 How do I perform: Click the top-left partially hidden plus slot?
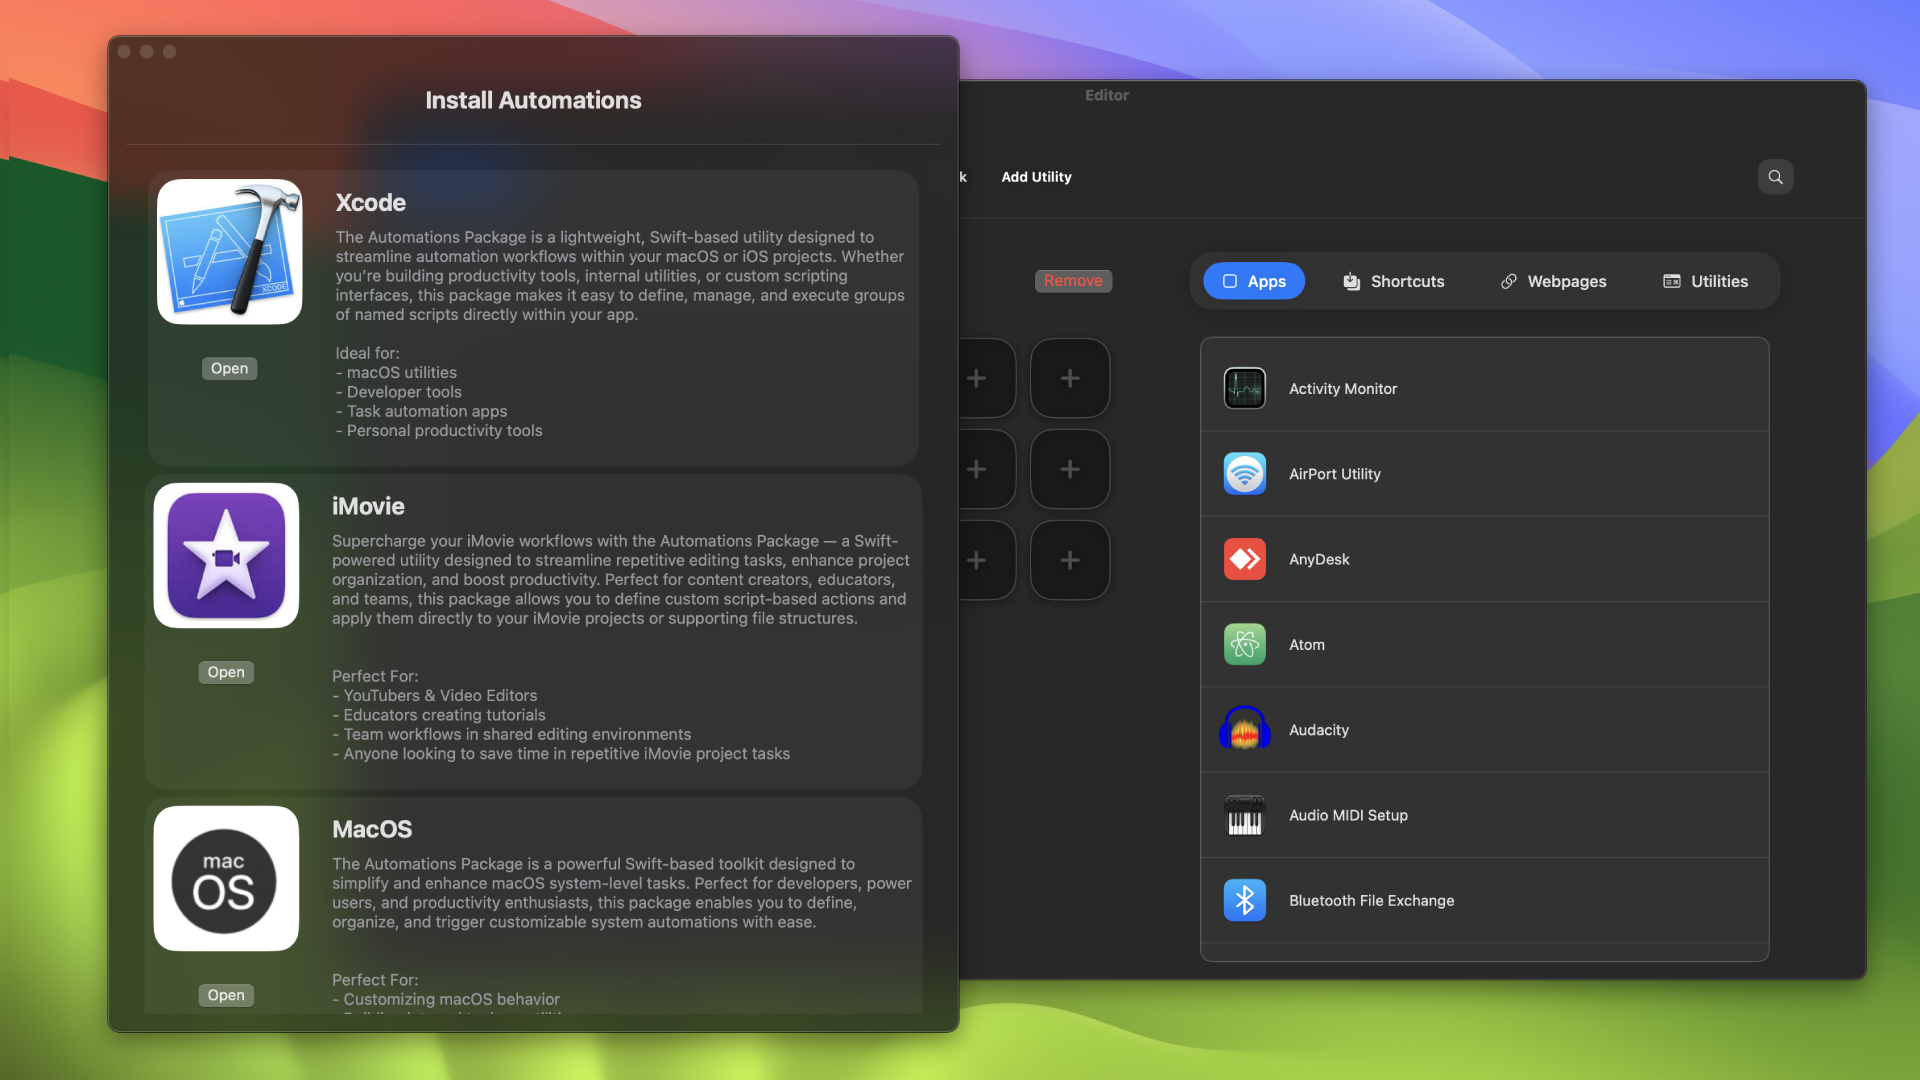(987, 378)
